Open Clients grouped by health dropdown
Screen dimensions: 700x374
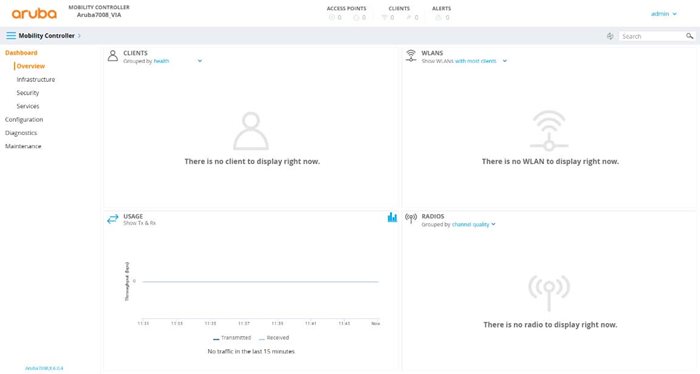178,61
